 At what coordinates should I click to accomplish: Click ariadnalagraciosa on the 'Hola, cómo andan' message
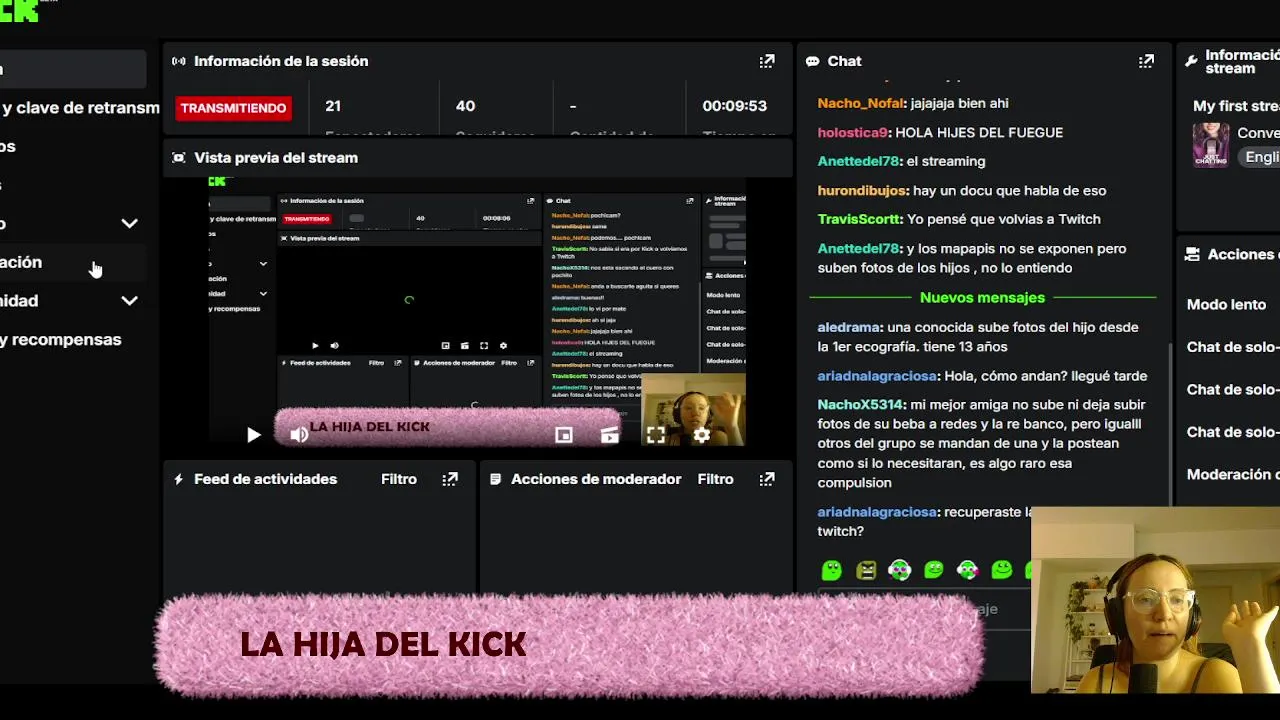[x=877, y=375]
